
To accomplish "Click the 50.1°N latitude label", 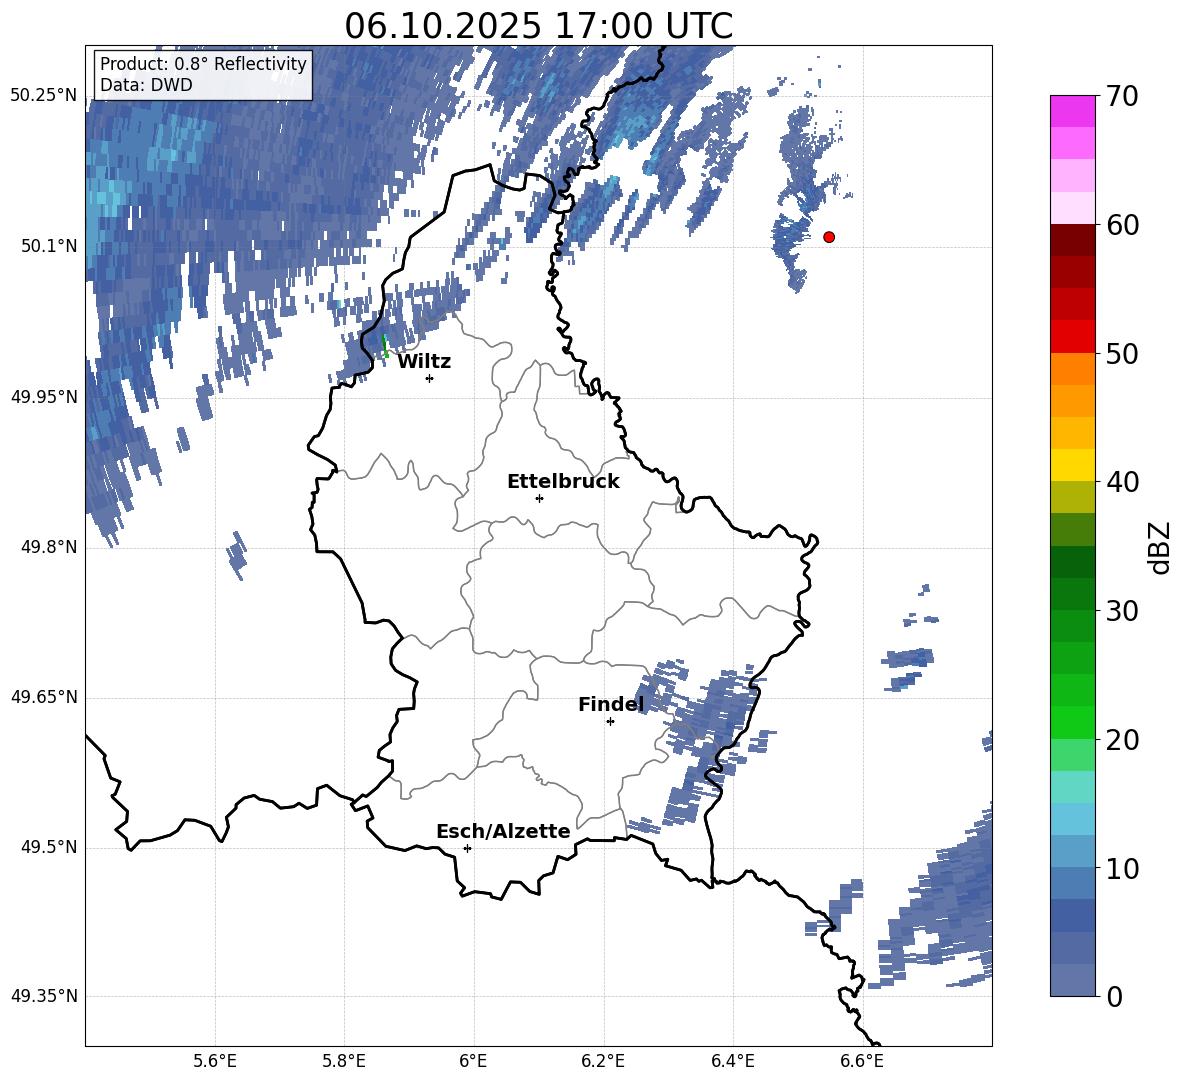I will (50, 246).
